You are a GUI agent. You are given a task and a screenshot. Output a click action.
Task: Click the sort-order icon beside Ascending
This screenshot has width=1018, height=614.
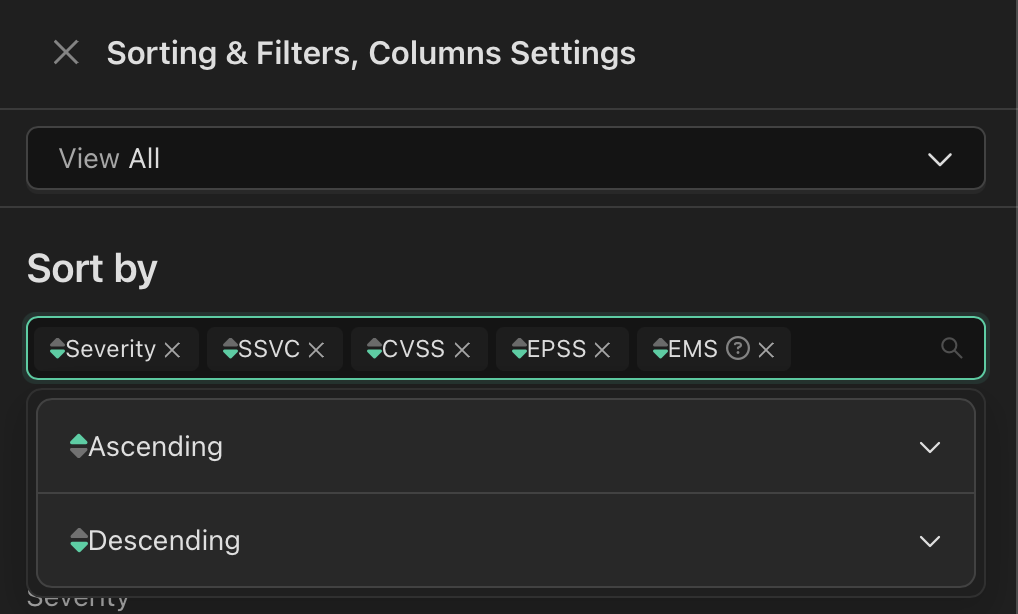(78, 447)
